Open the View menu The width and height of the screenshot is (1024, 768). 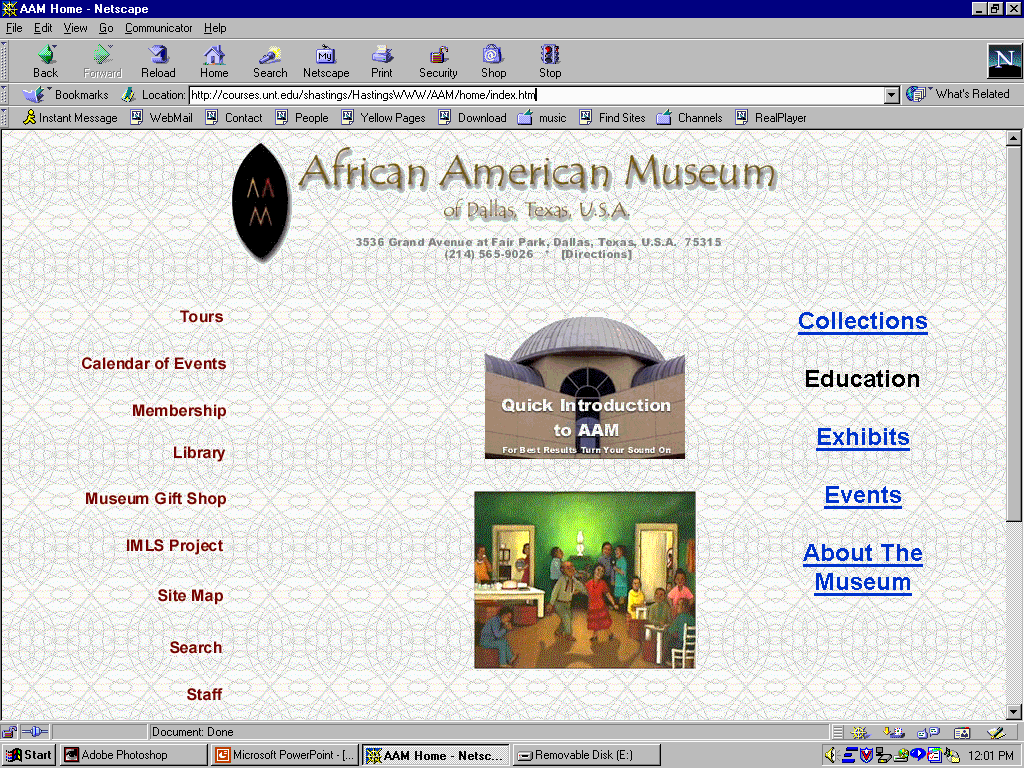pyautogui.click(x=76, y=28)
